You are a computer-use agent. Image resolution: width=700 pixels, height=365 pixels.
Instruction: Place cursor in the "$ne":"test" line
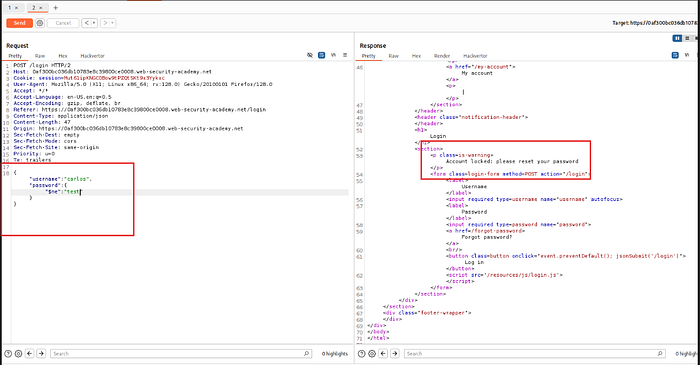coord(63,192)
